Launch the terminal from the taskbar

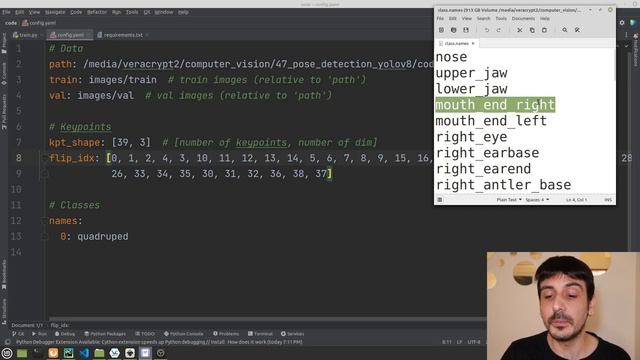(x=38, y=353)
